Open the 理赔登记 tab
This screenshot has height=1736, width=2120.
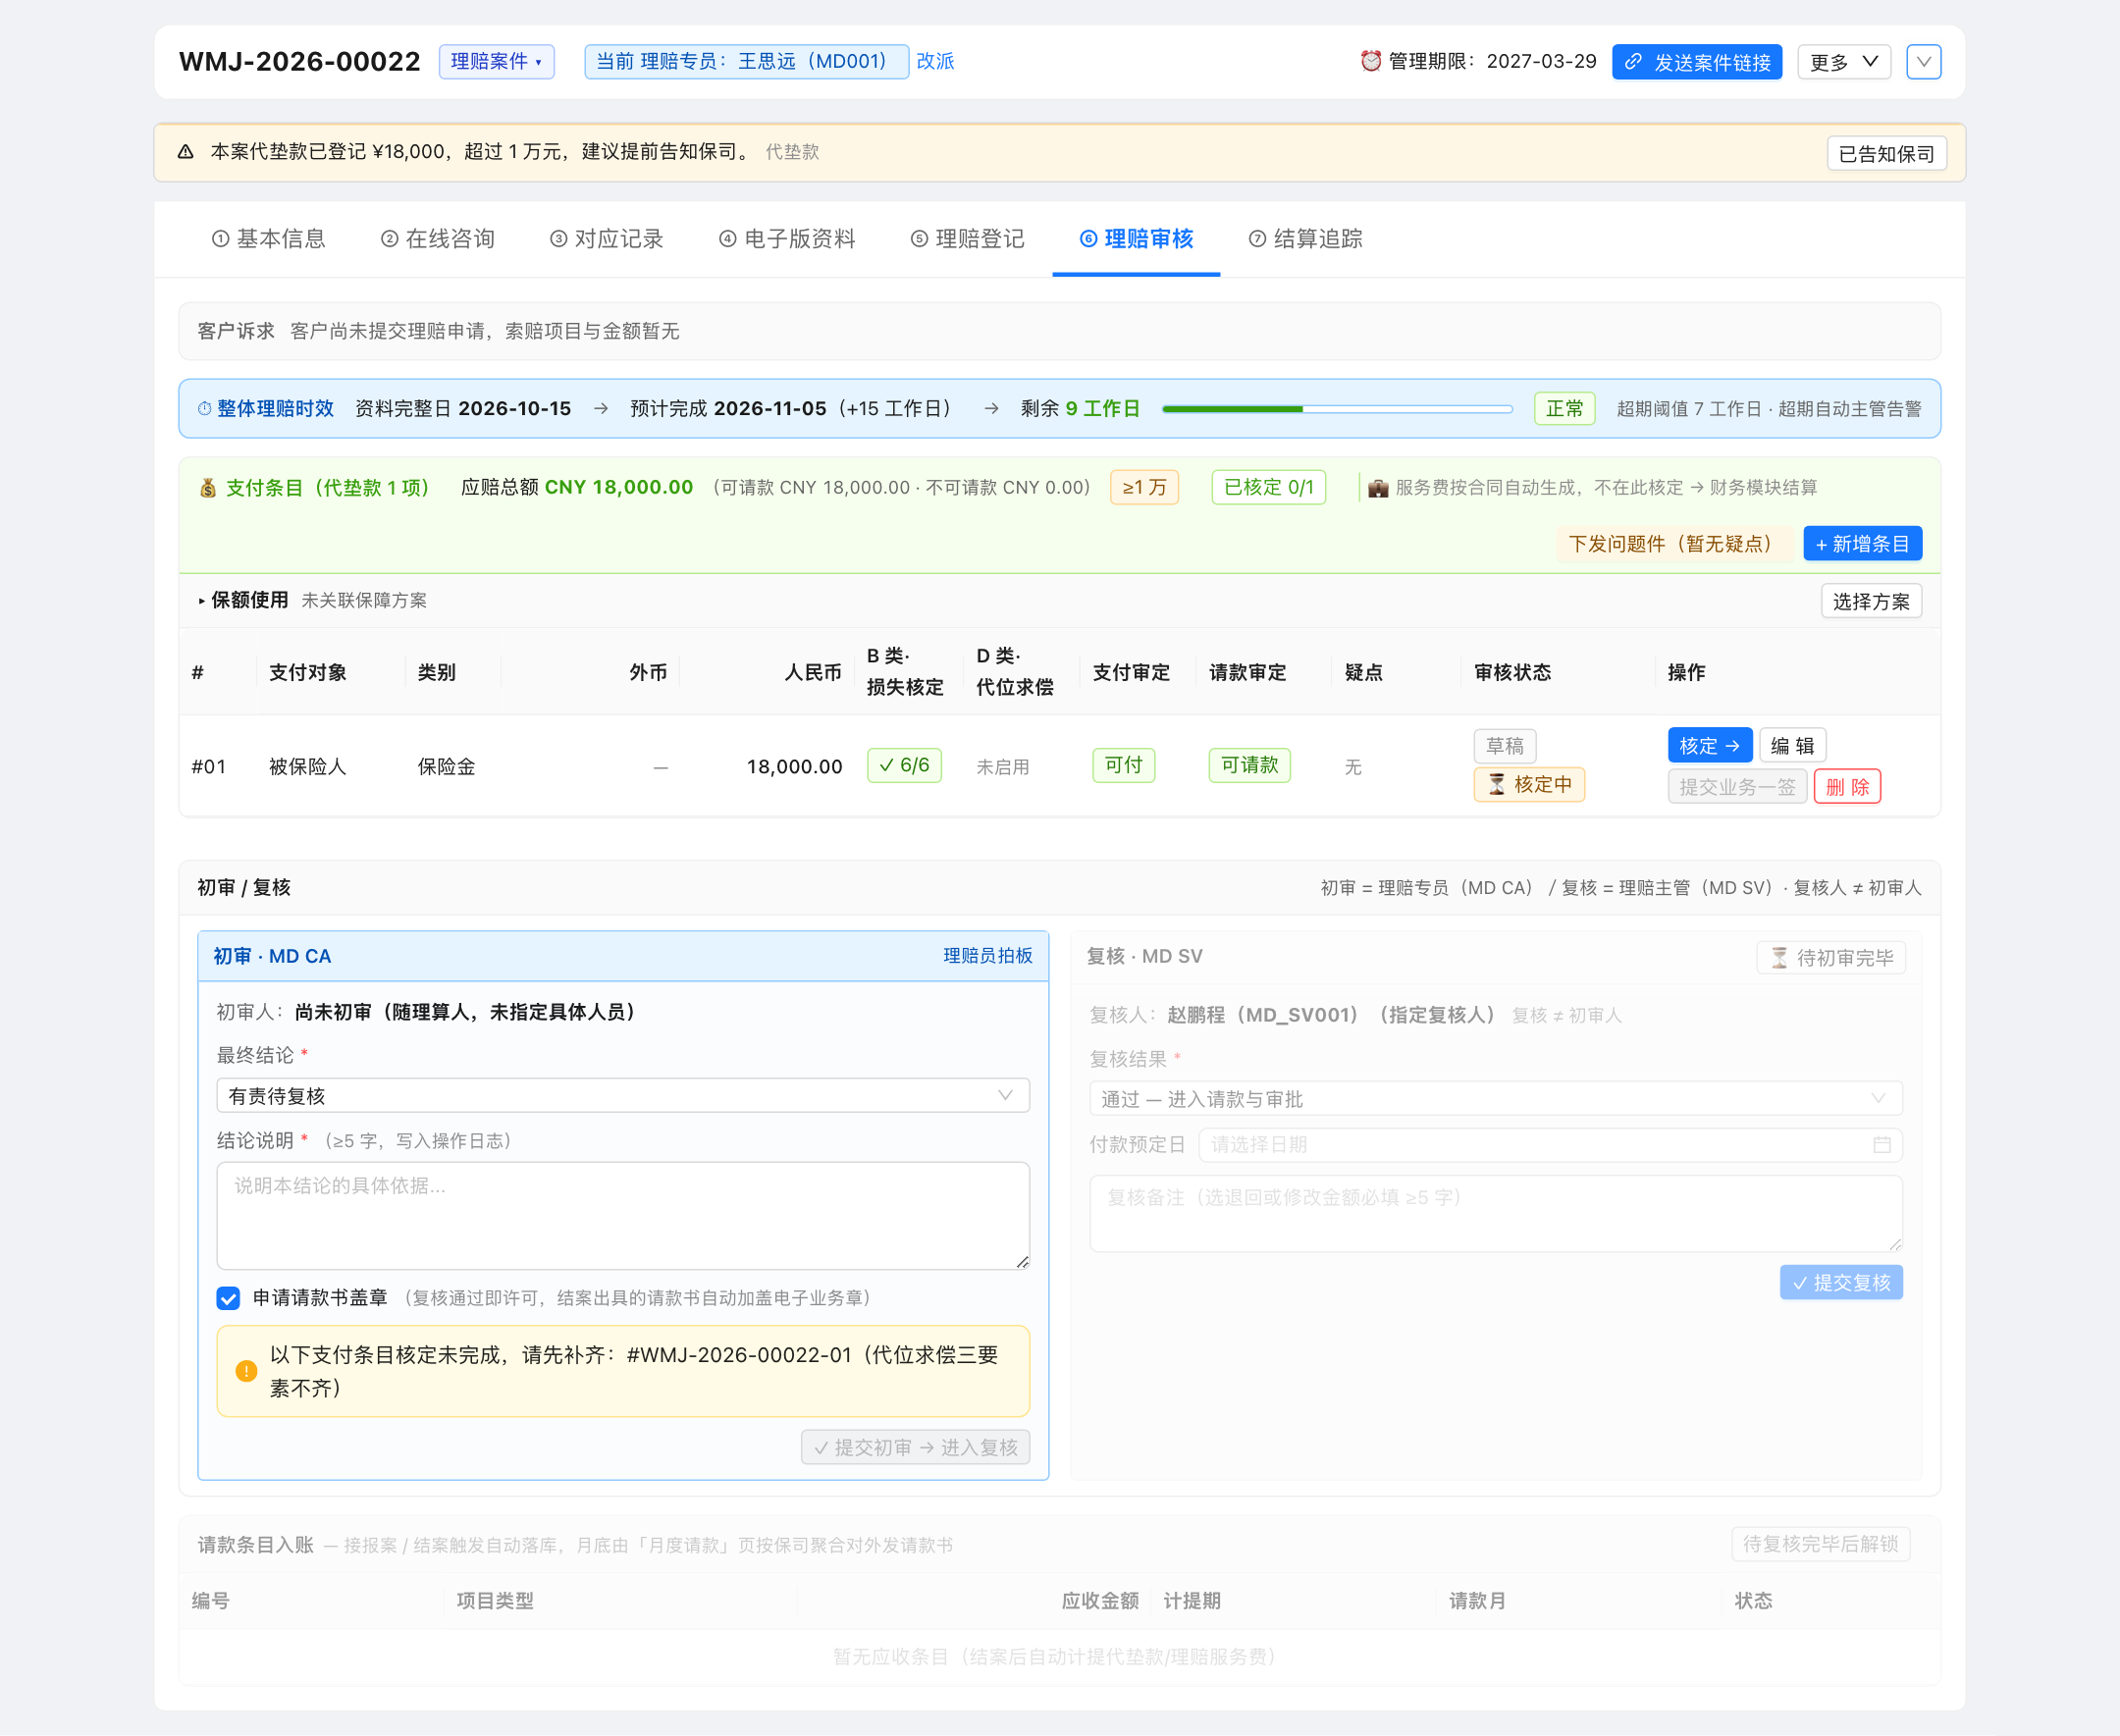967,239
